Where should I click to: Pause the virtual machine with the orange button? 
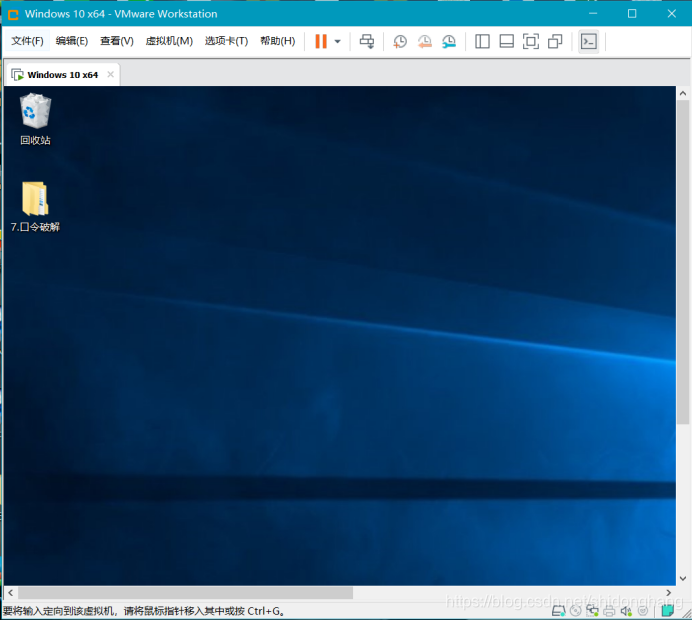321,41
